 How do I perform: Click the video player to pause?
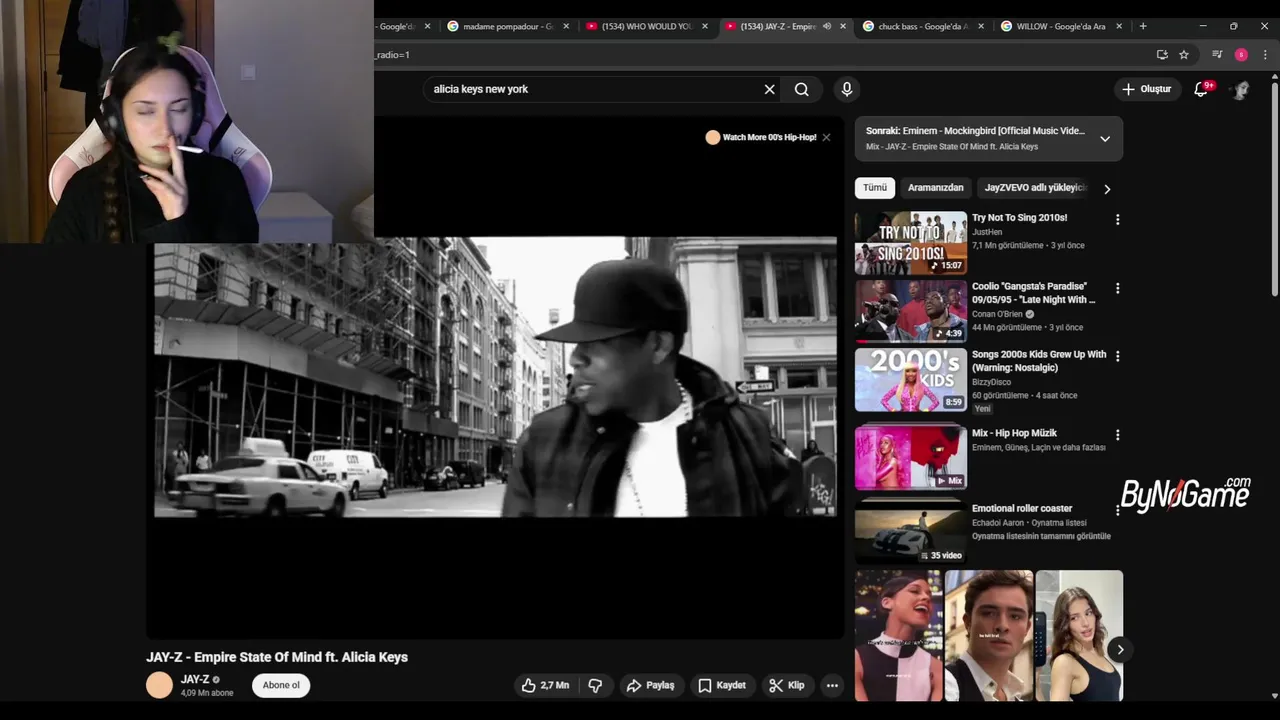tap(495, 377)
